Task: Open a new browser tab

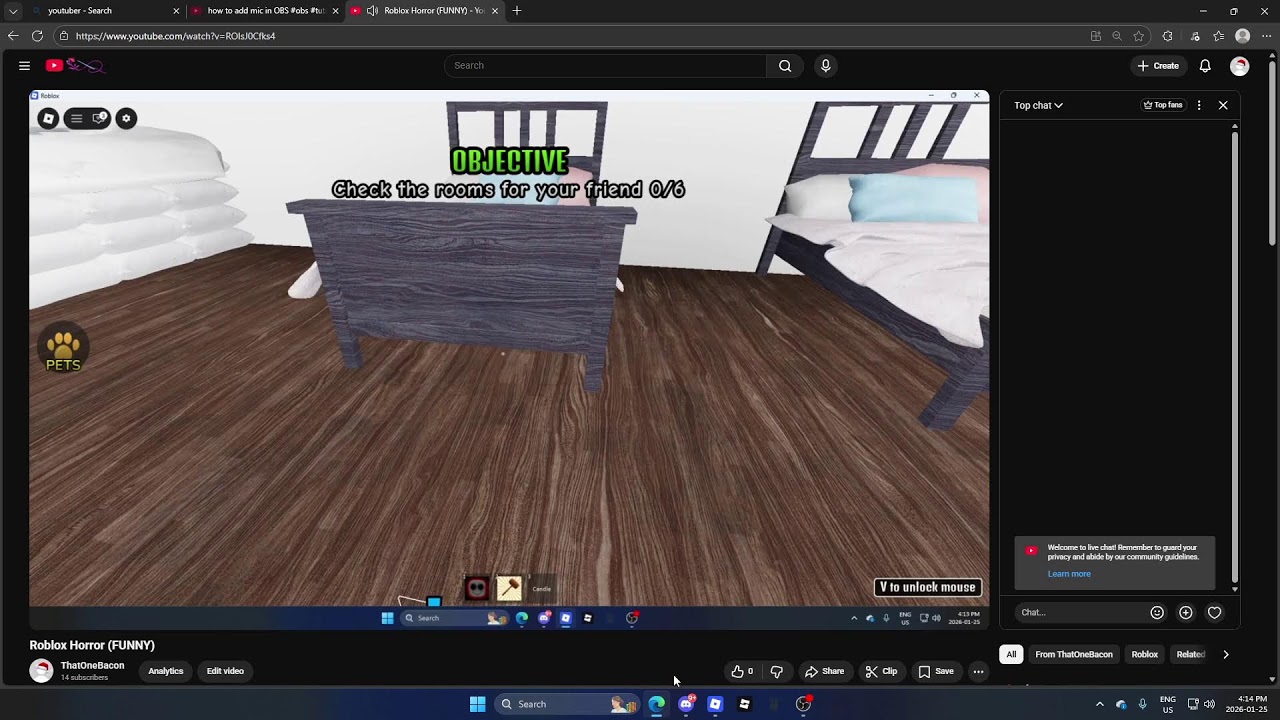Action: pyautogui.click(x=516, y=11)
